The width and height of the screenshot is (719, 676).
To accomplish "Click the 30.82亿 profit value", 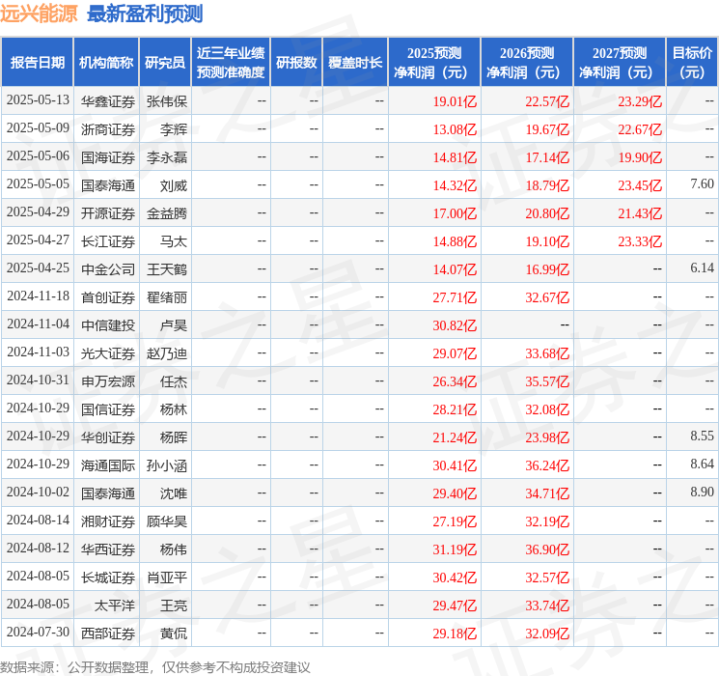I will 455,326.
